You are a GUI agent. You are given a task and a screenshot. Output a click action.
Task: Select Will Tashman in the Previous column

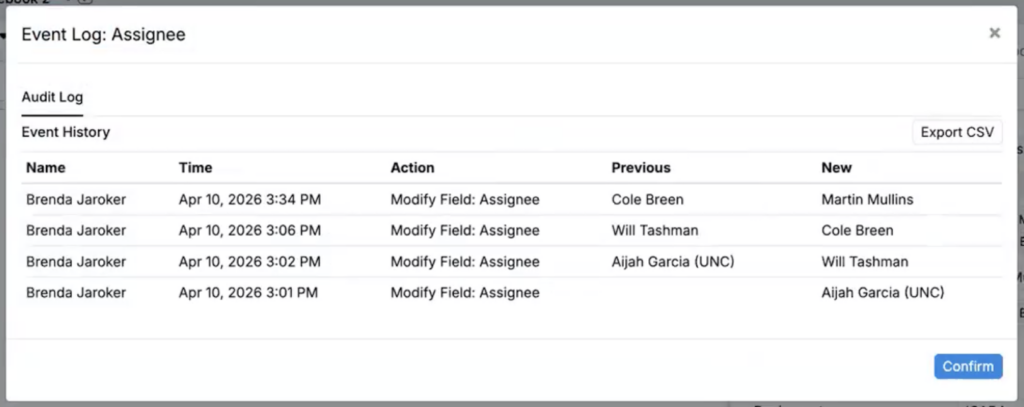click(655, 230)
